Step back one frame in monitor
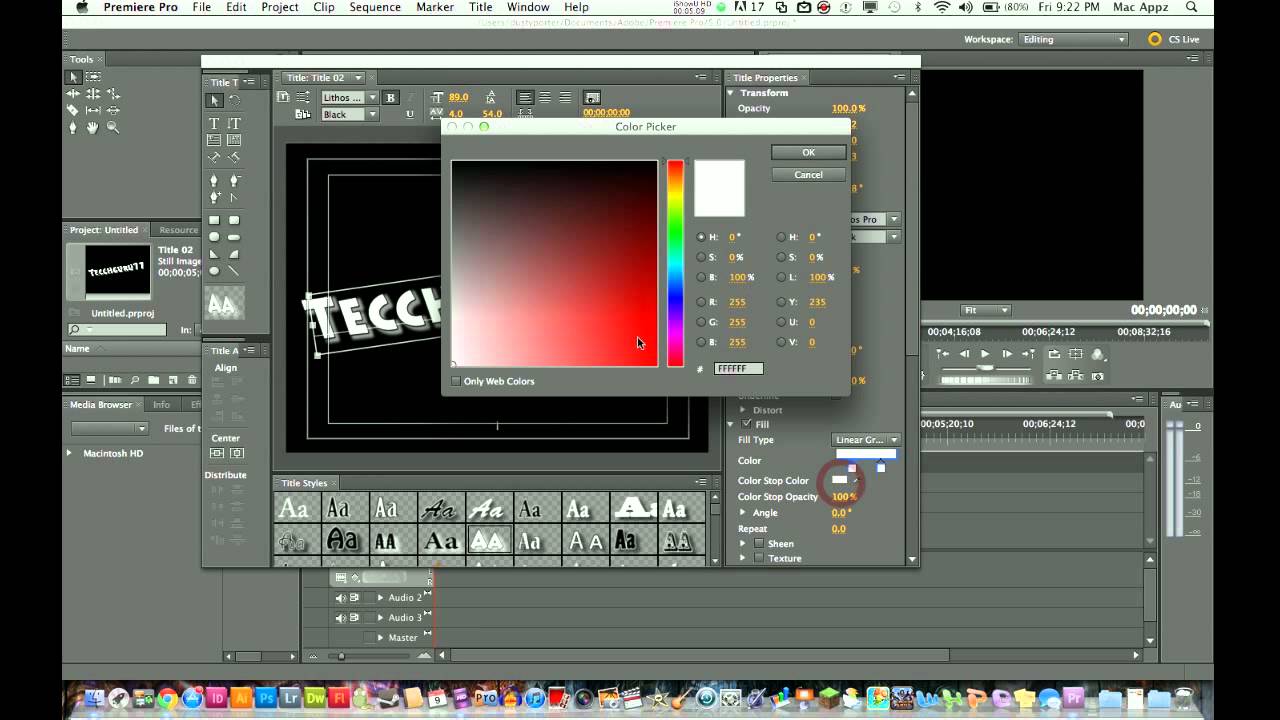 (x=964, y=354)
